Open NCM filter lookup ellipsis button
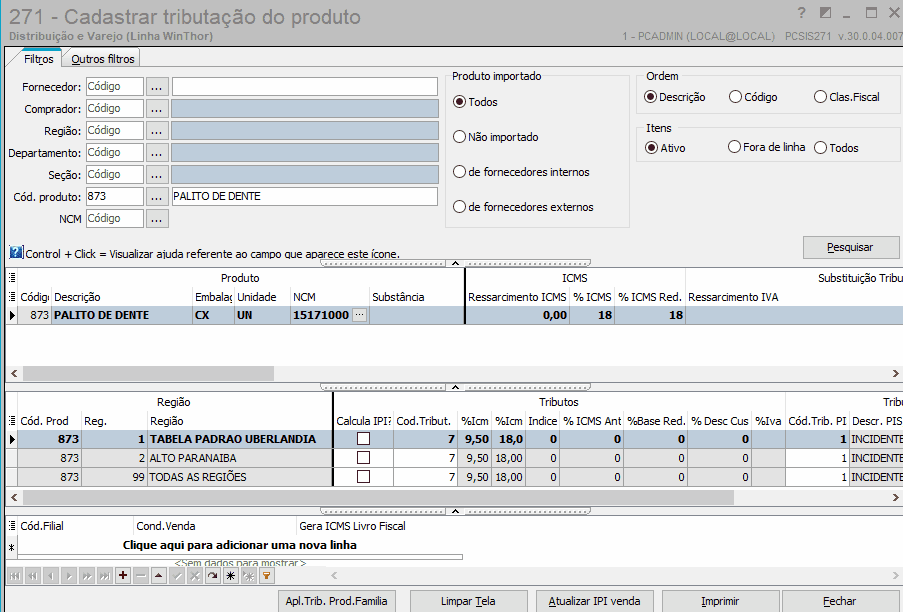This screenshot has height=612, width=903. click(157, 219)
